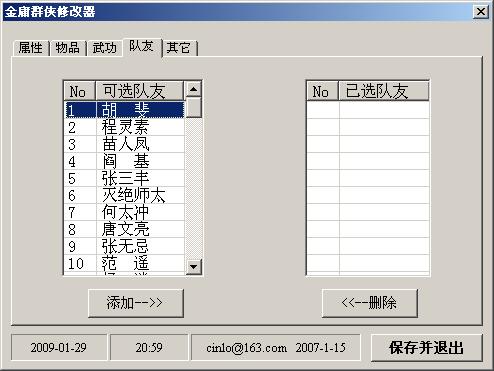Click row number 5 in teammate list

pyautogui.click(x=72, y=179)
